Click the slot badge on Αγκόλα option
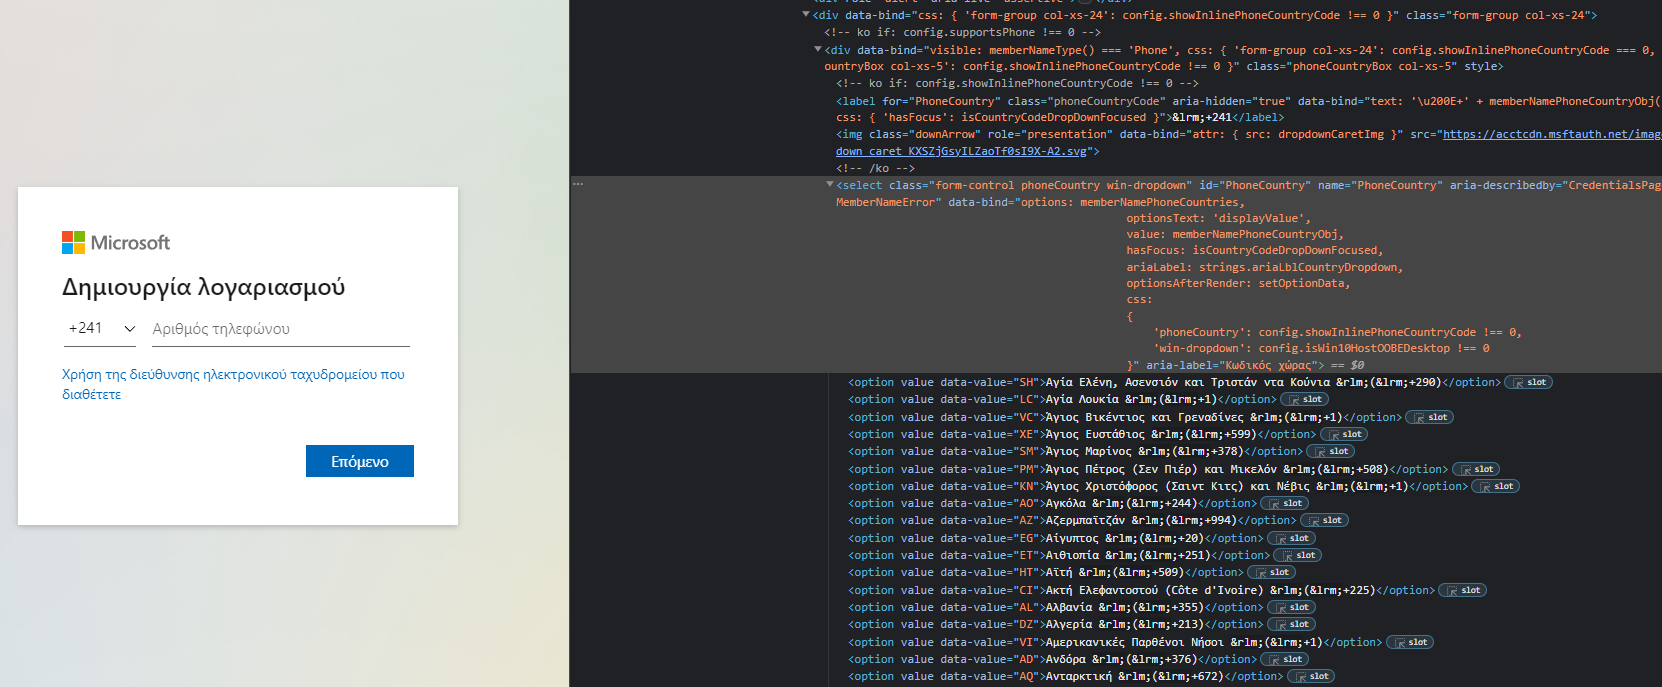Viewport: 1662px width, 687px height. (1285, 503)
